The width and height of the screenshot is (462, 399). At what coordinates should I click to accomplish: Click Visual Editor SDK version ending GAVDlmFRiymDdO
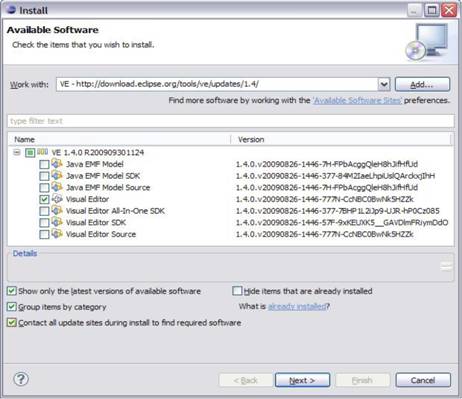coord(342,222)
